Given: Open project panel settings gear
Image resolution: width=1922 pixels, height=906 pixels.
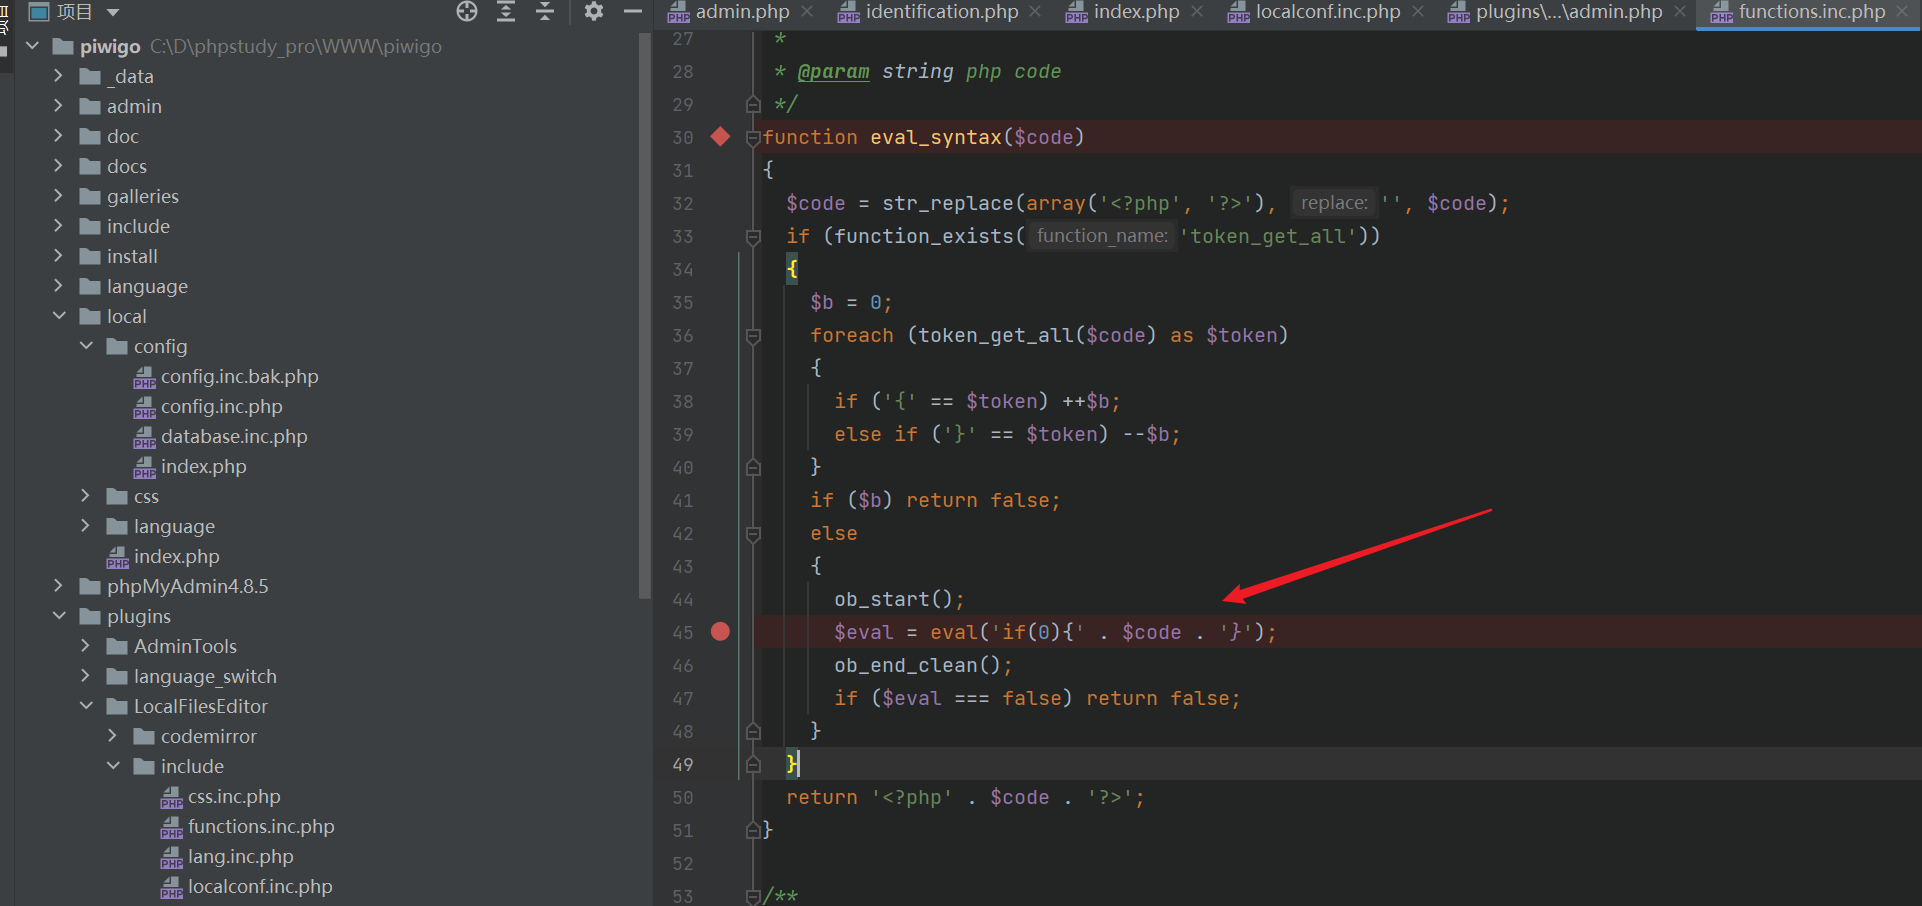Looking at the screenshot, I should point(594,12).
